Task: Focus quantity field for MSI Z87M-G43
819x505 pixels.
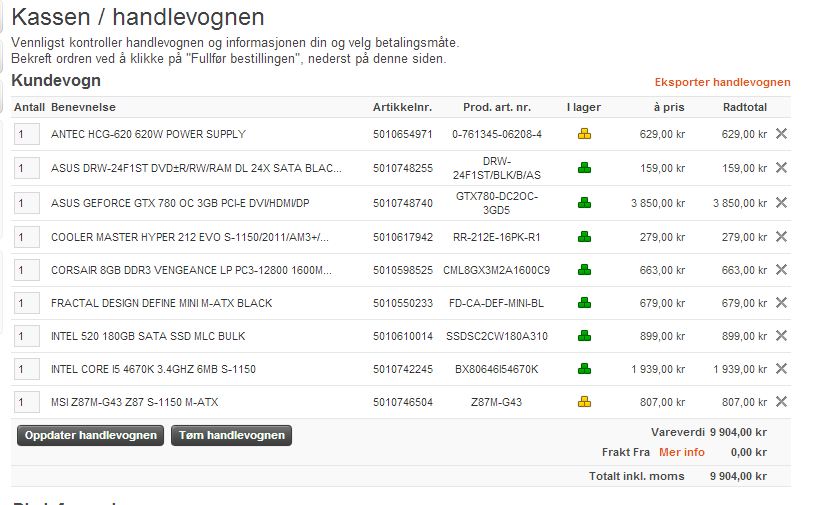Action: coord(27,402)
